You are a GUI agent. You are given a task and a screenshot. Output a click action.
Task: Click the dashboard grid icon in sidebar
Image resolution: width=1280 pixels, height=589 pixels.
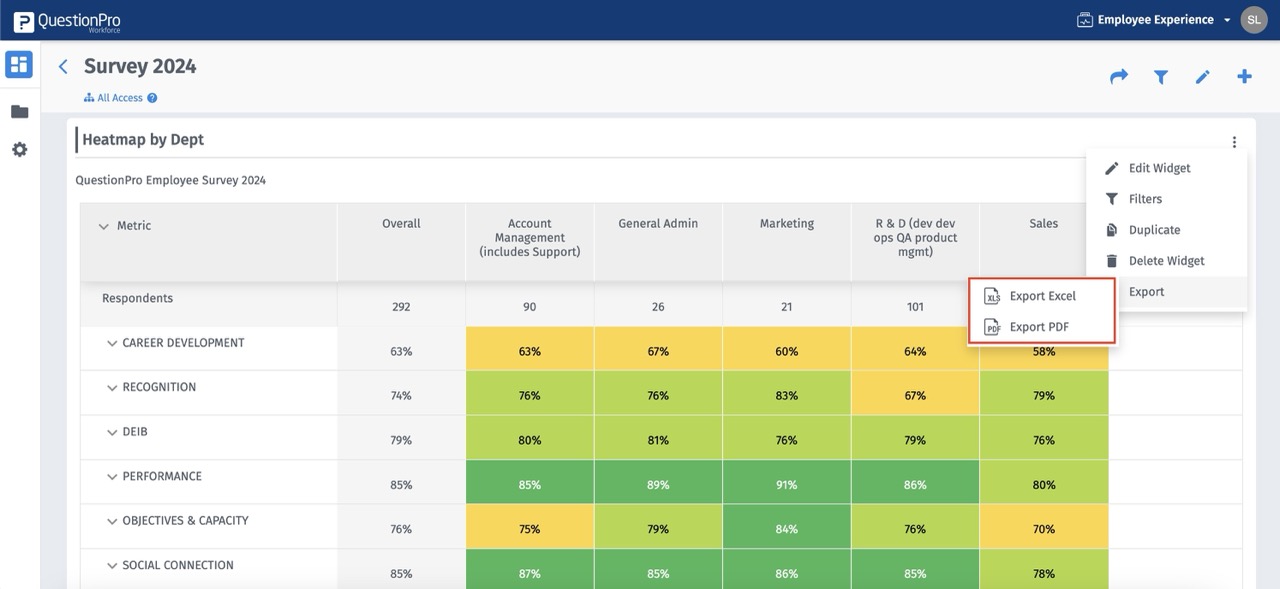pos(19,65)
